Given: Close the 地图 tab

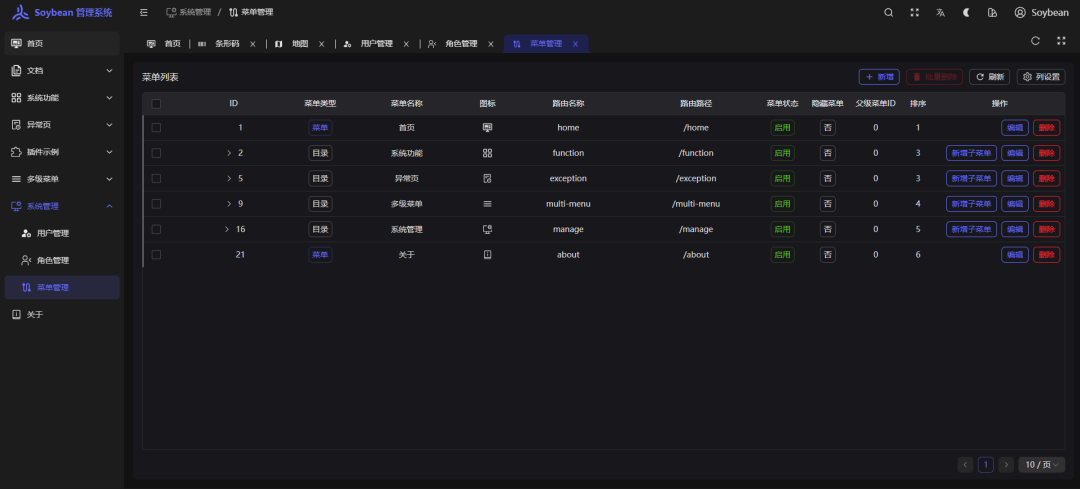Looking at the screenshot, I should pos(321,44).
